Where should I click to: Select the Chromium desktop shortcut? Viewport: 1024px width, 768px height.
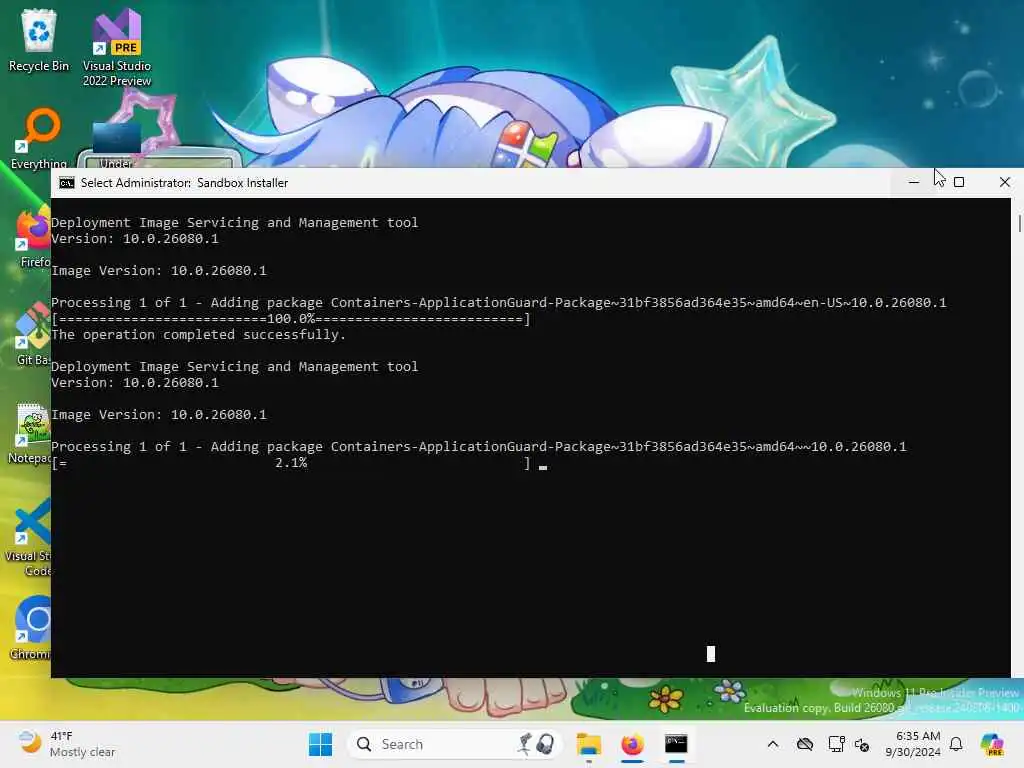point(30,628)
